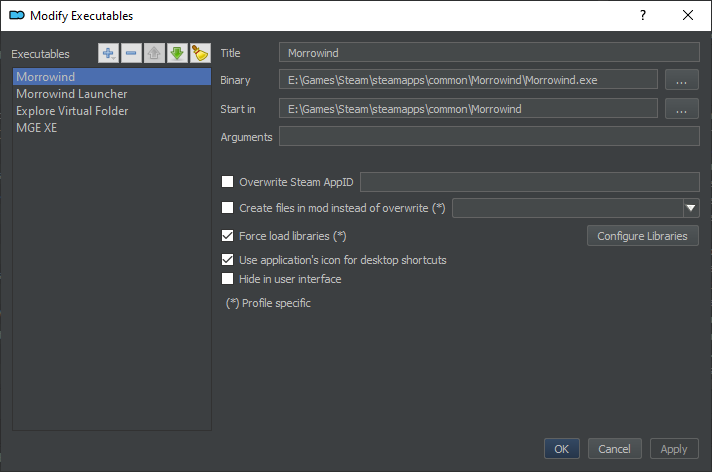
Task: Click the move executable down green arrow
Action: click(x=177, y=53)
